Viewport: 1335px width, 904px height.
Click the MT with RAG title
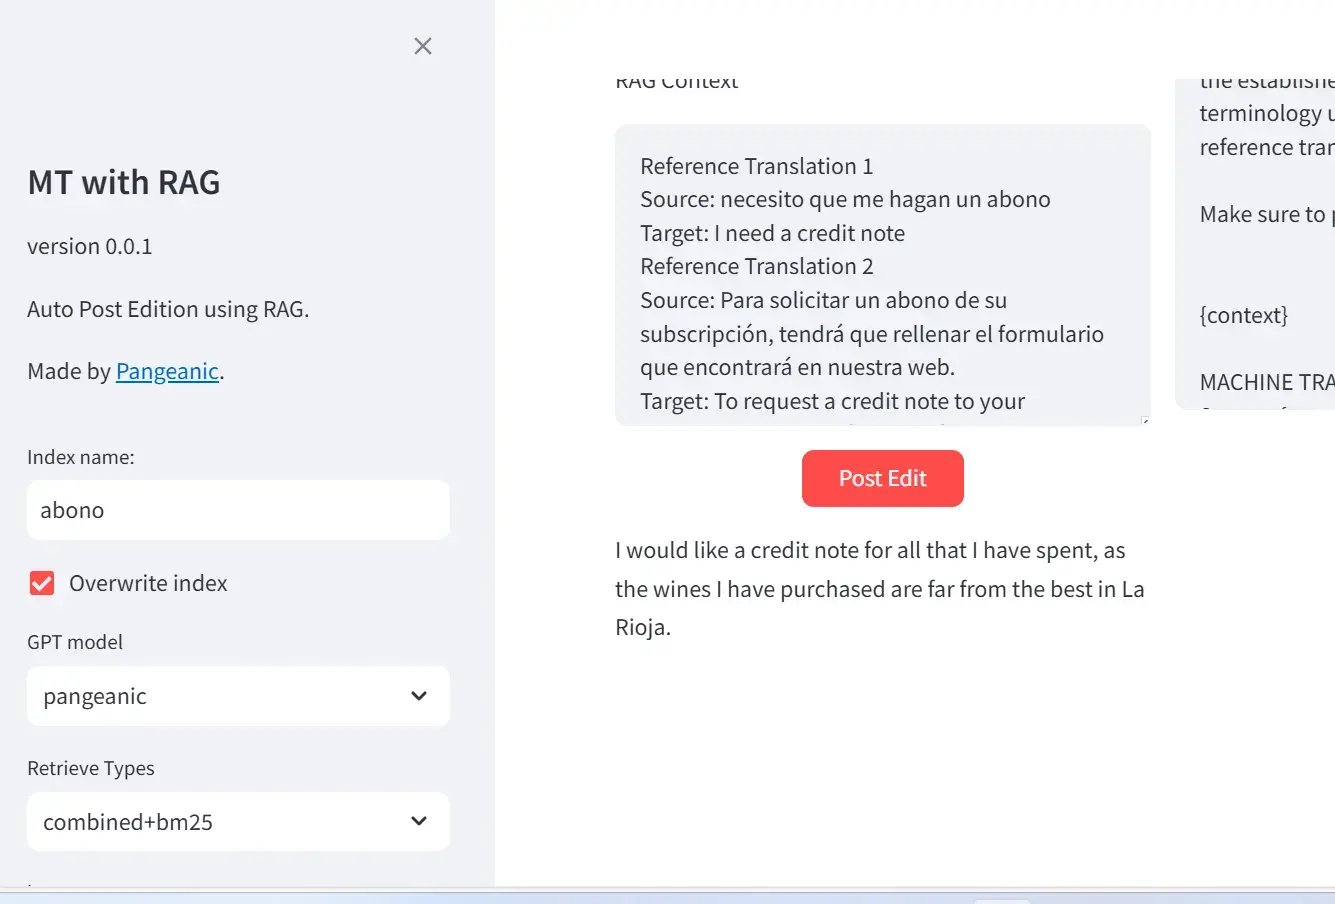tap(123, 182)
